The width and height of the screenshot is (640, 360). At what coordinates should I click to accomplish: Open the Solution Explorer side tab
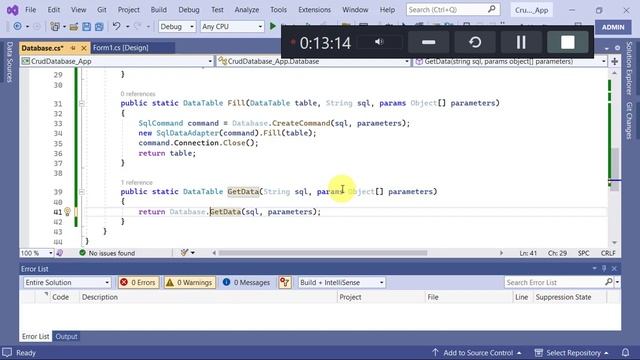(629, 68)
